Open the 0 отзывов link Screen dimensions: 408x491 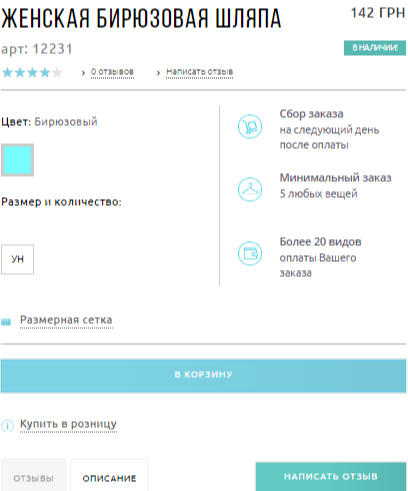pyautogui.click(x=112, y=72)
